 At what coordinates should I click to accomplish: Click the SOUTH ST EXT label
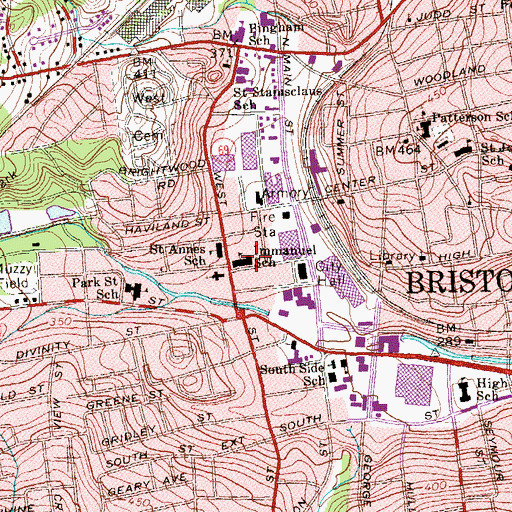(175, 451)
